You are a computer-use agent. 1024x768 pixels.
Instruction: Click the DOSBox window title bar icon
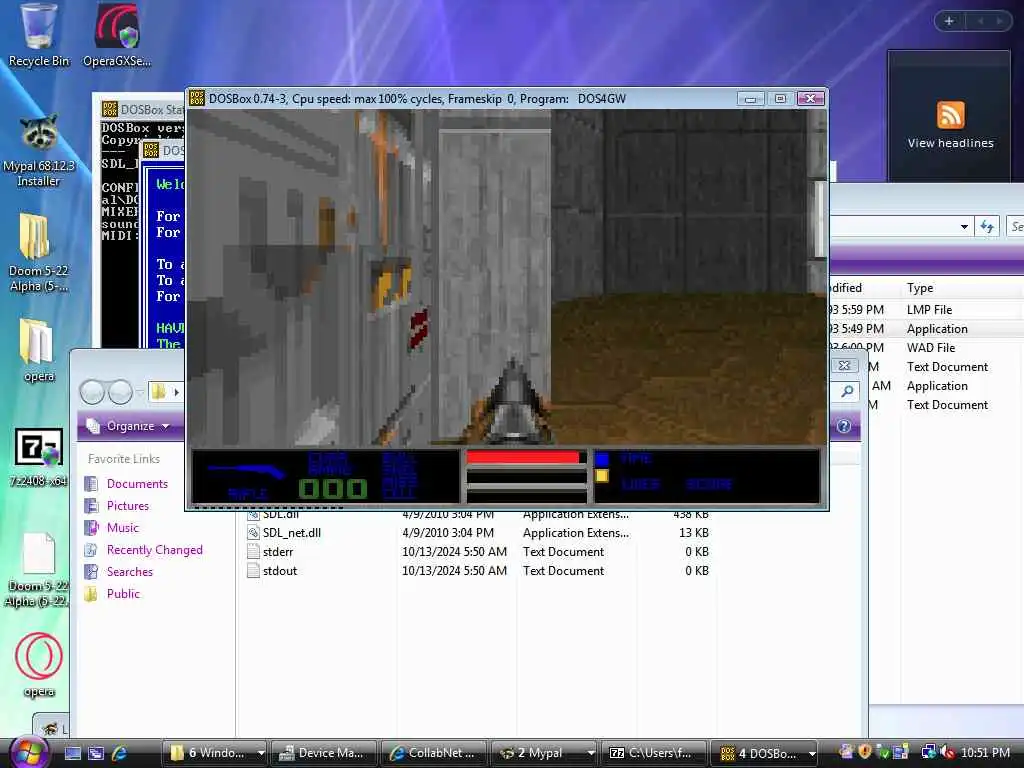click(x=197, y=99)
